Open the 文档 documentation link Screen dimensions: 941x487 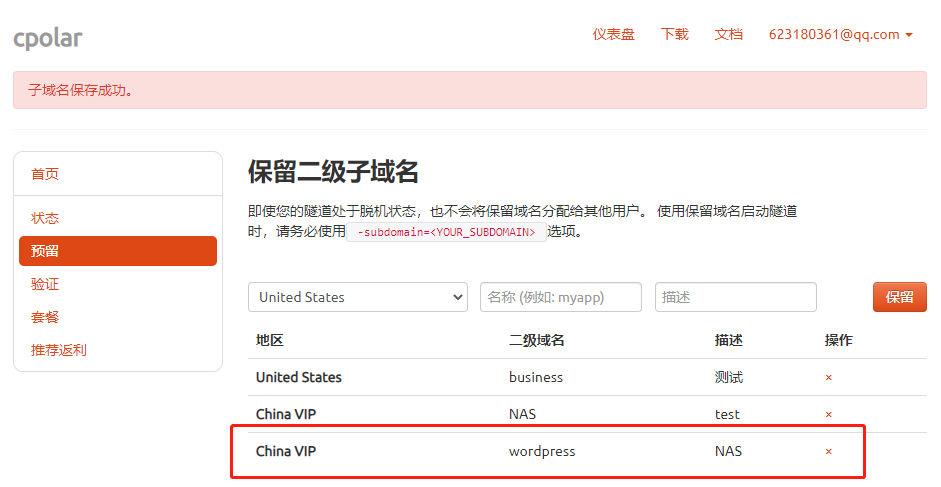(x=729, y=34)
